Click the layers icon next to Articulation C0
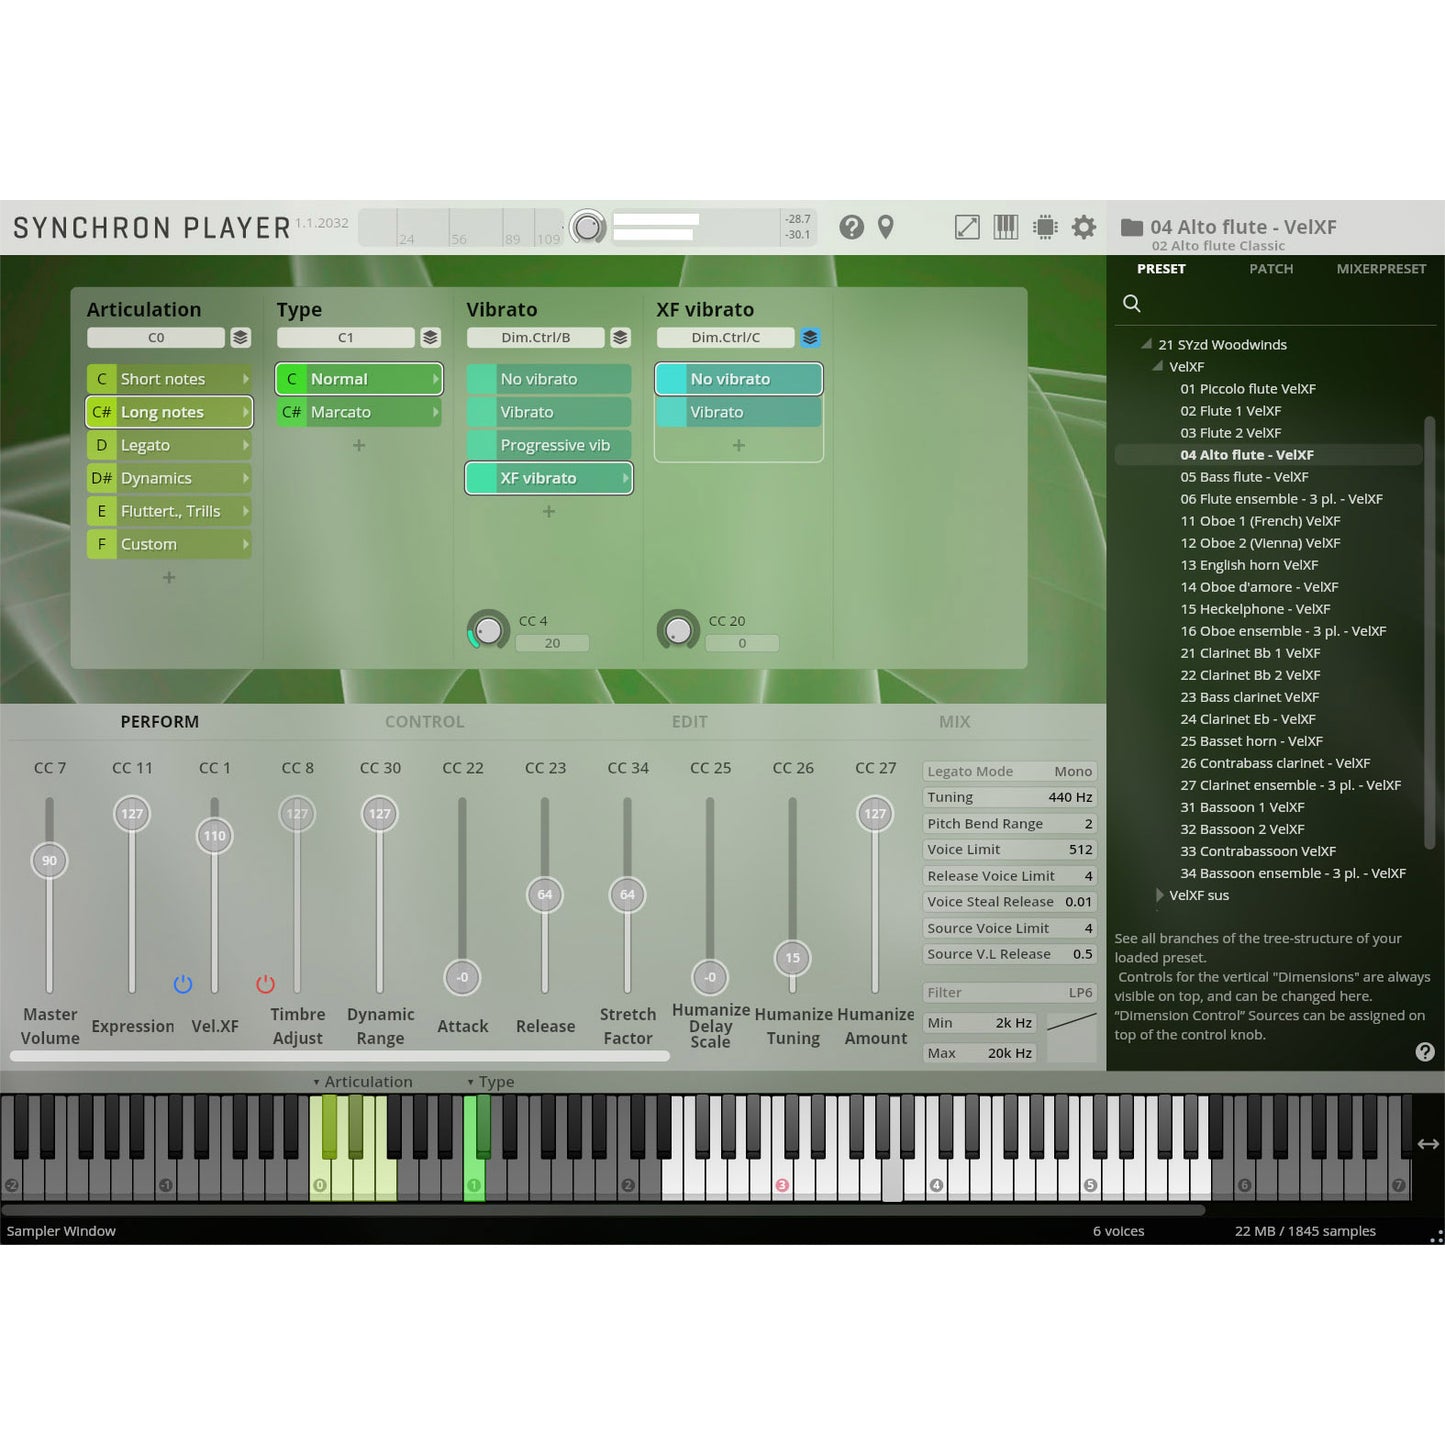 240,338
